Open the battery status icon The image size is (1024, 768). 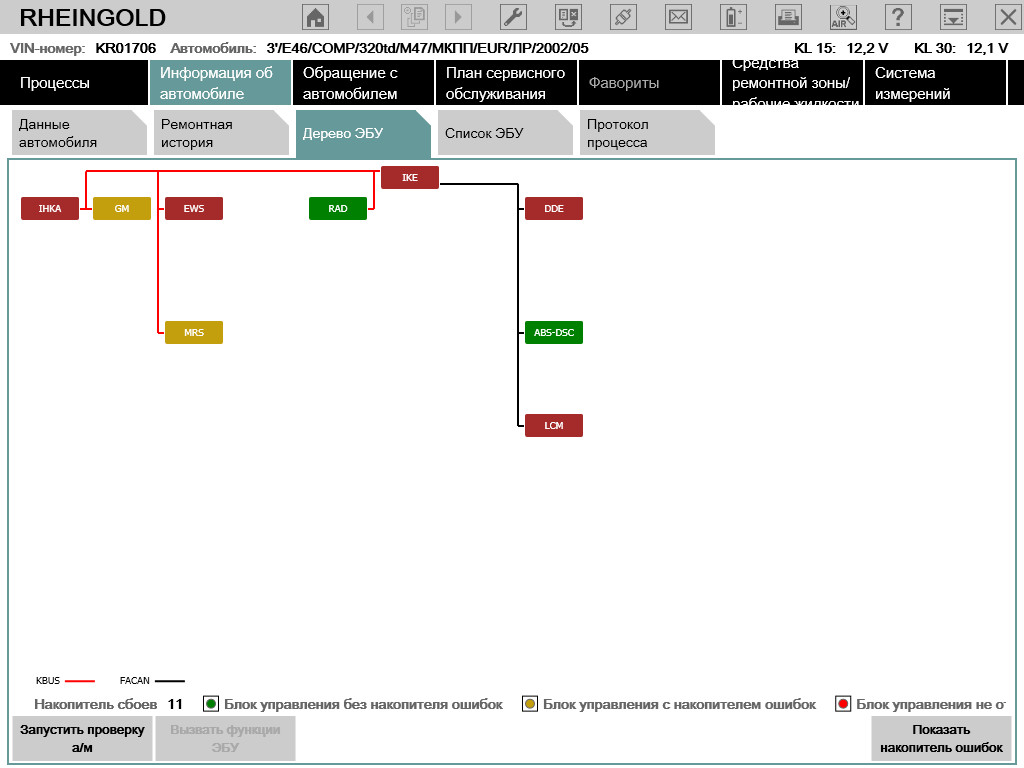pyautogui.click(x=733, y=17)
